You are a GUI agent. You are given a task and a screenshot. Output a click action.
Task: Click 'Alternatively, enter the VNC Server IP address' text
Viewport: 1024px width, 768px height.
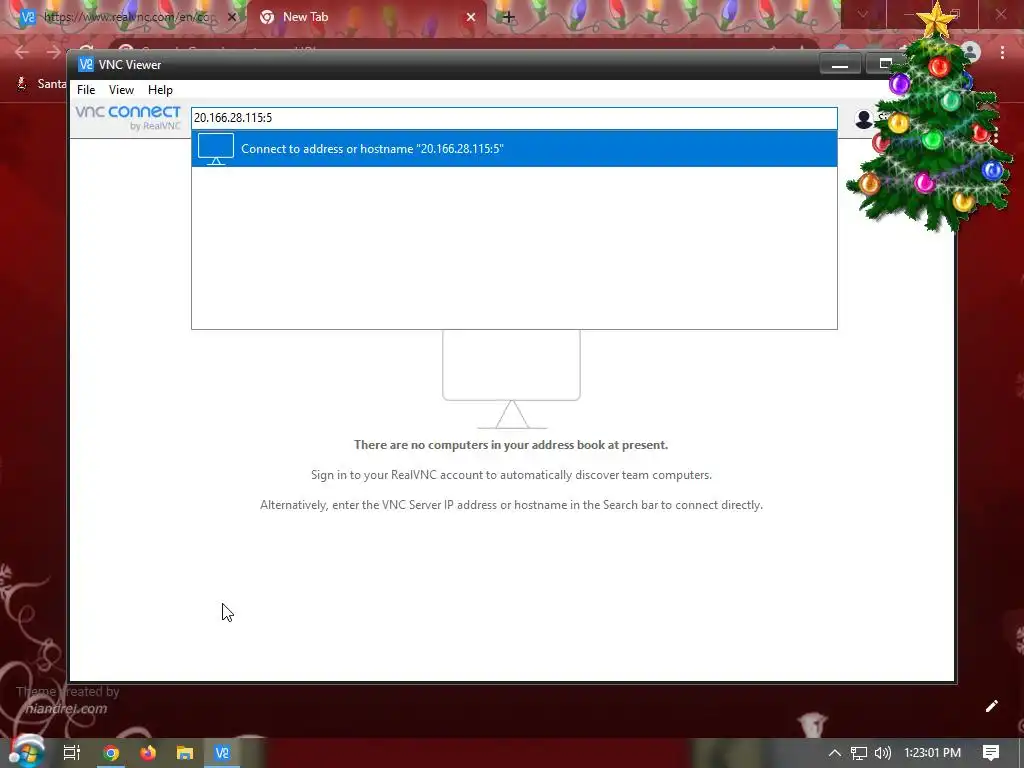coord(511,505)
